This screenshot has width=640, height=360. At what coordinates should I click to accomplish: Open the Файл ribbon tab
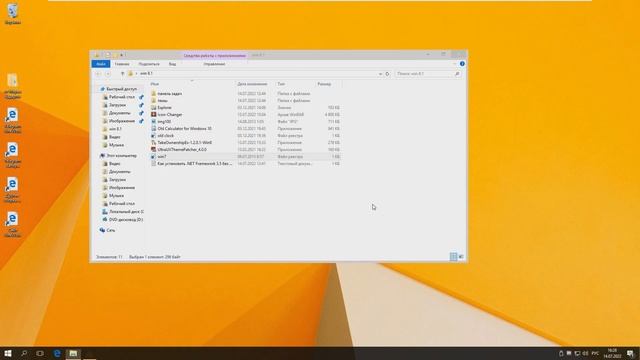click(101, 64)
